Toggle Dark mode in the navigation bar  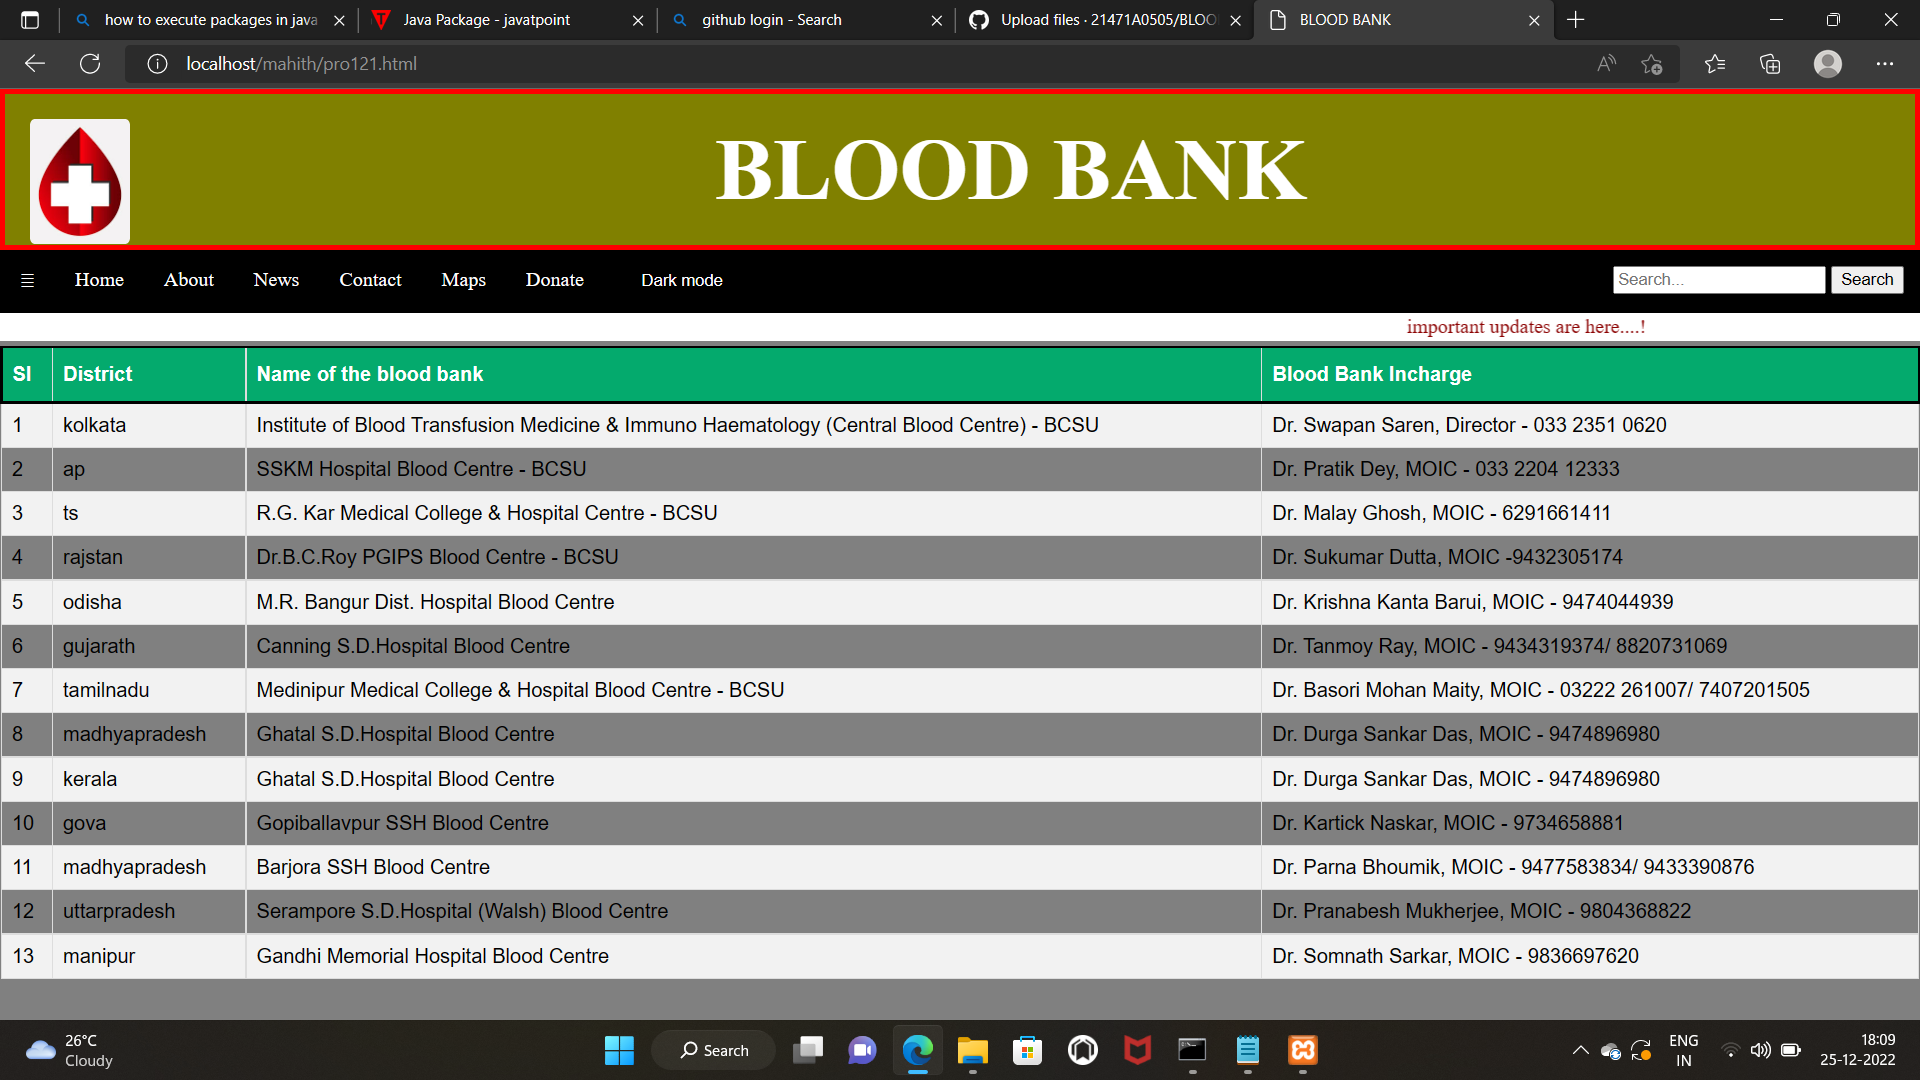coord(681,280)
